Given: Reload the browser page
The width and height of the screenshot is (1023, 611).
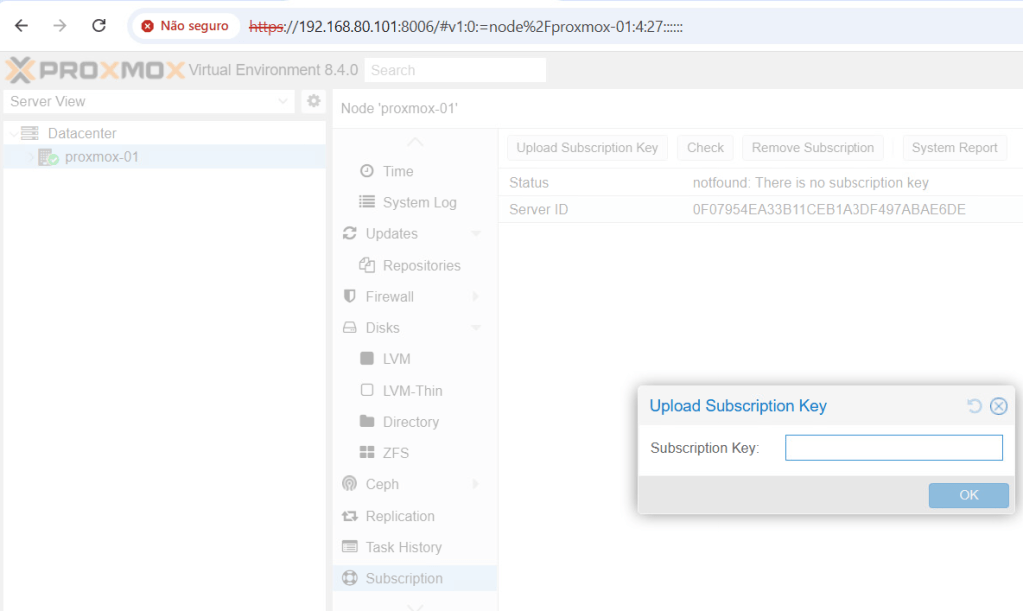Looking at the screenshot, I should click(x=98, y=26).
